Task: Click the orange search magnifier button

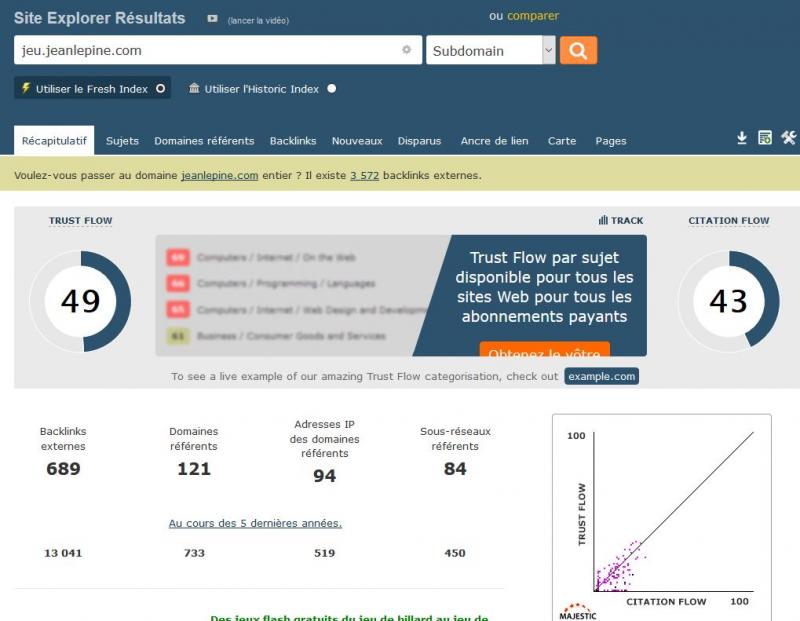Action: (x=578, y=50)
